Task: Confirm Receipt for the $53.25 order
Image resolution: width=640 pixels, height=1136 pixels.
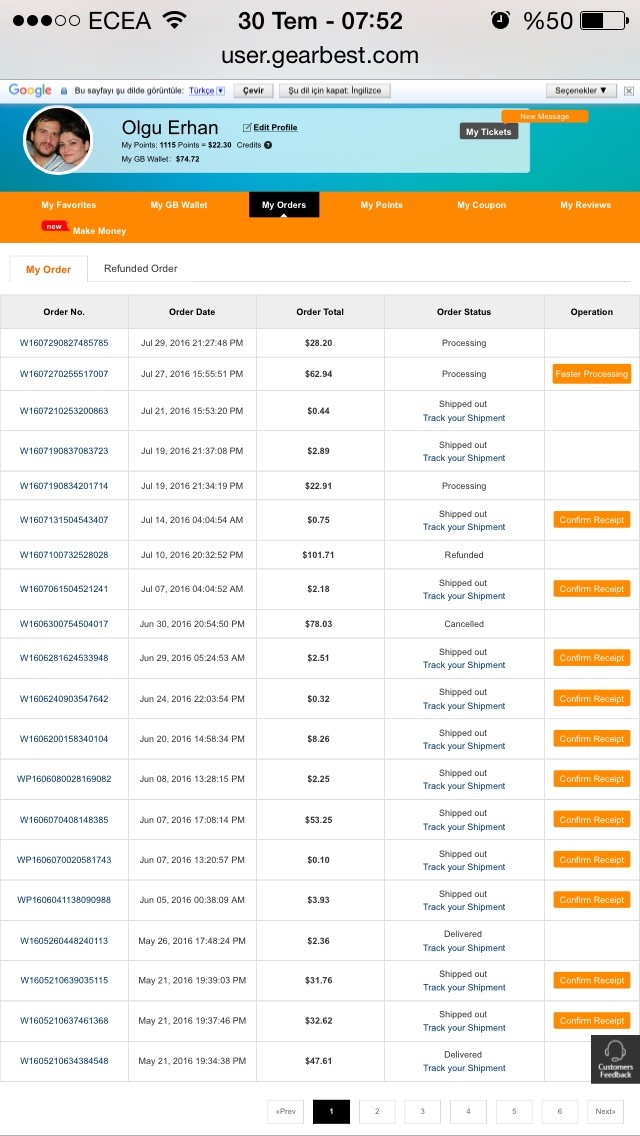Action: pyautogui.click(x=591, y=819)
